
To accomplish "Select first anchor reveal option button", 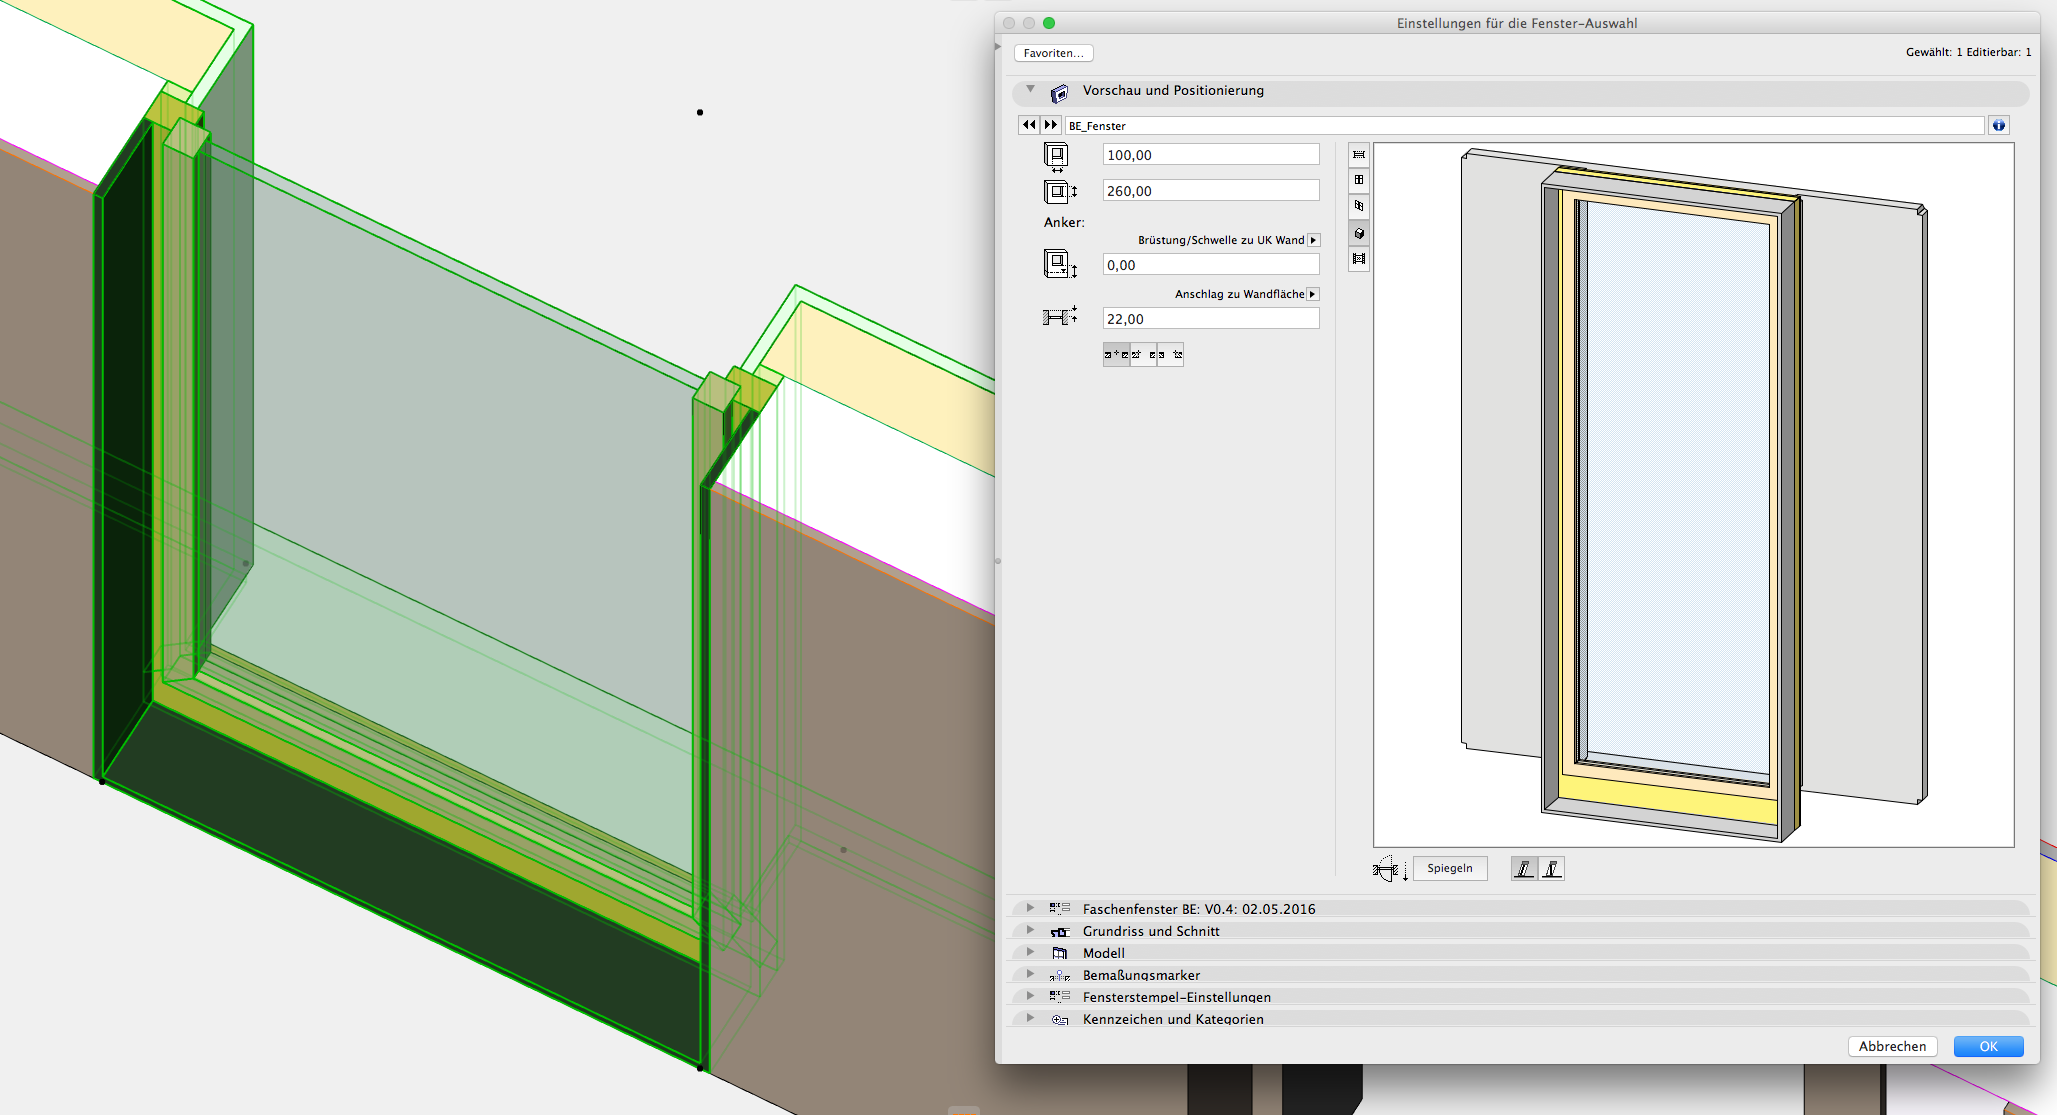I will point(1116,355).
